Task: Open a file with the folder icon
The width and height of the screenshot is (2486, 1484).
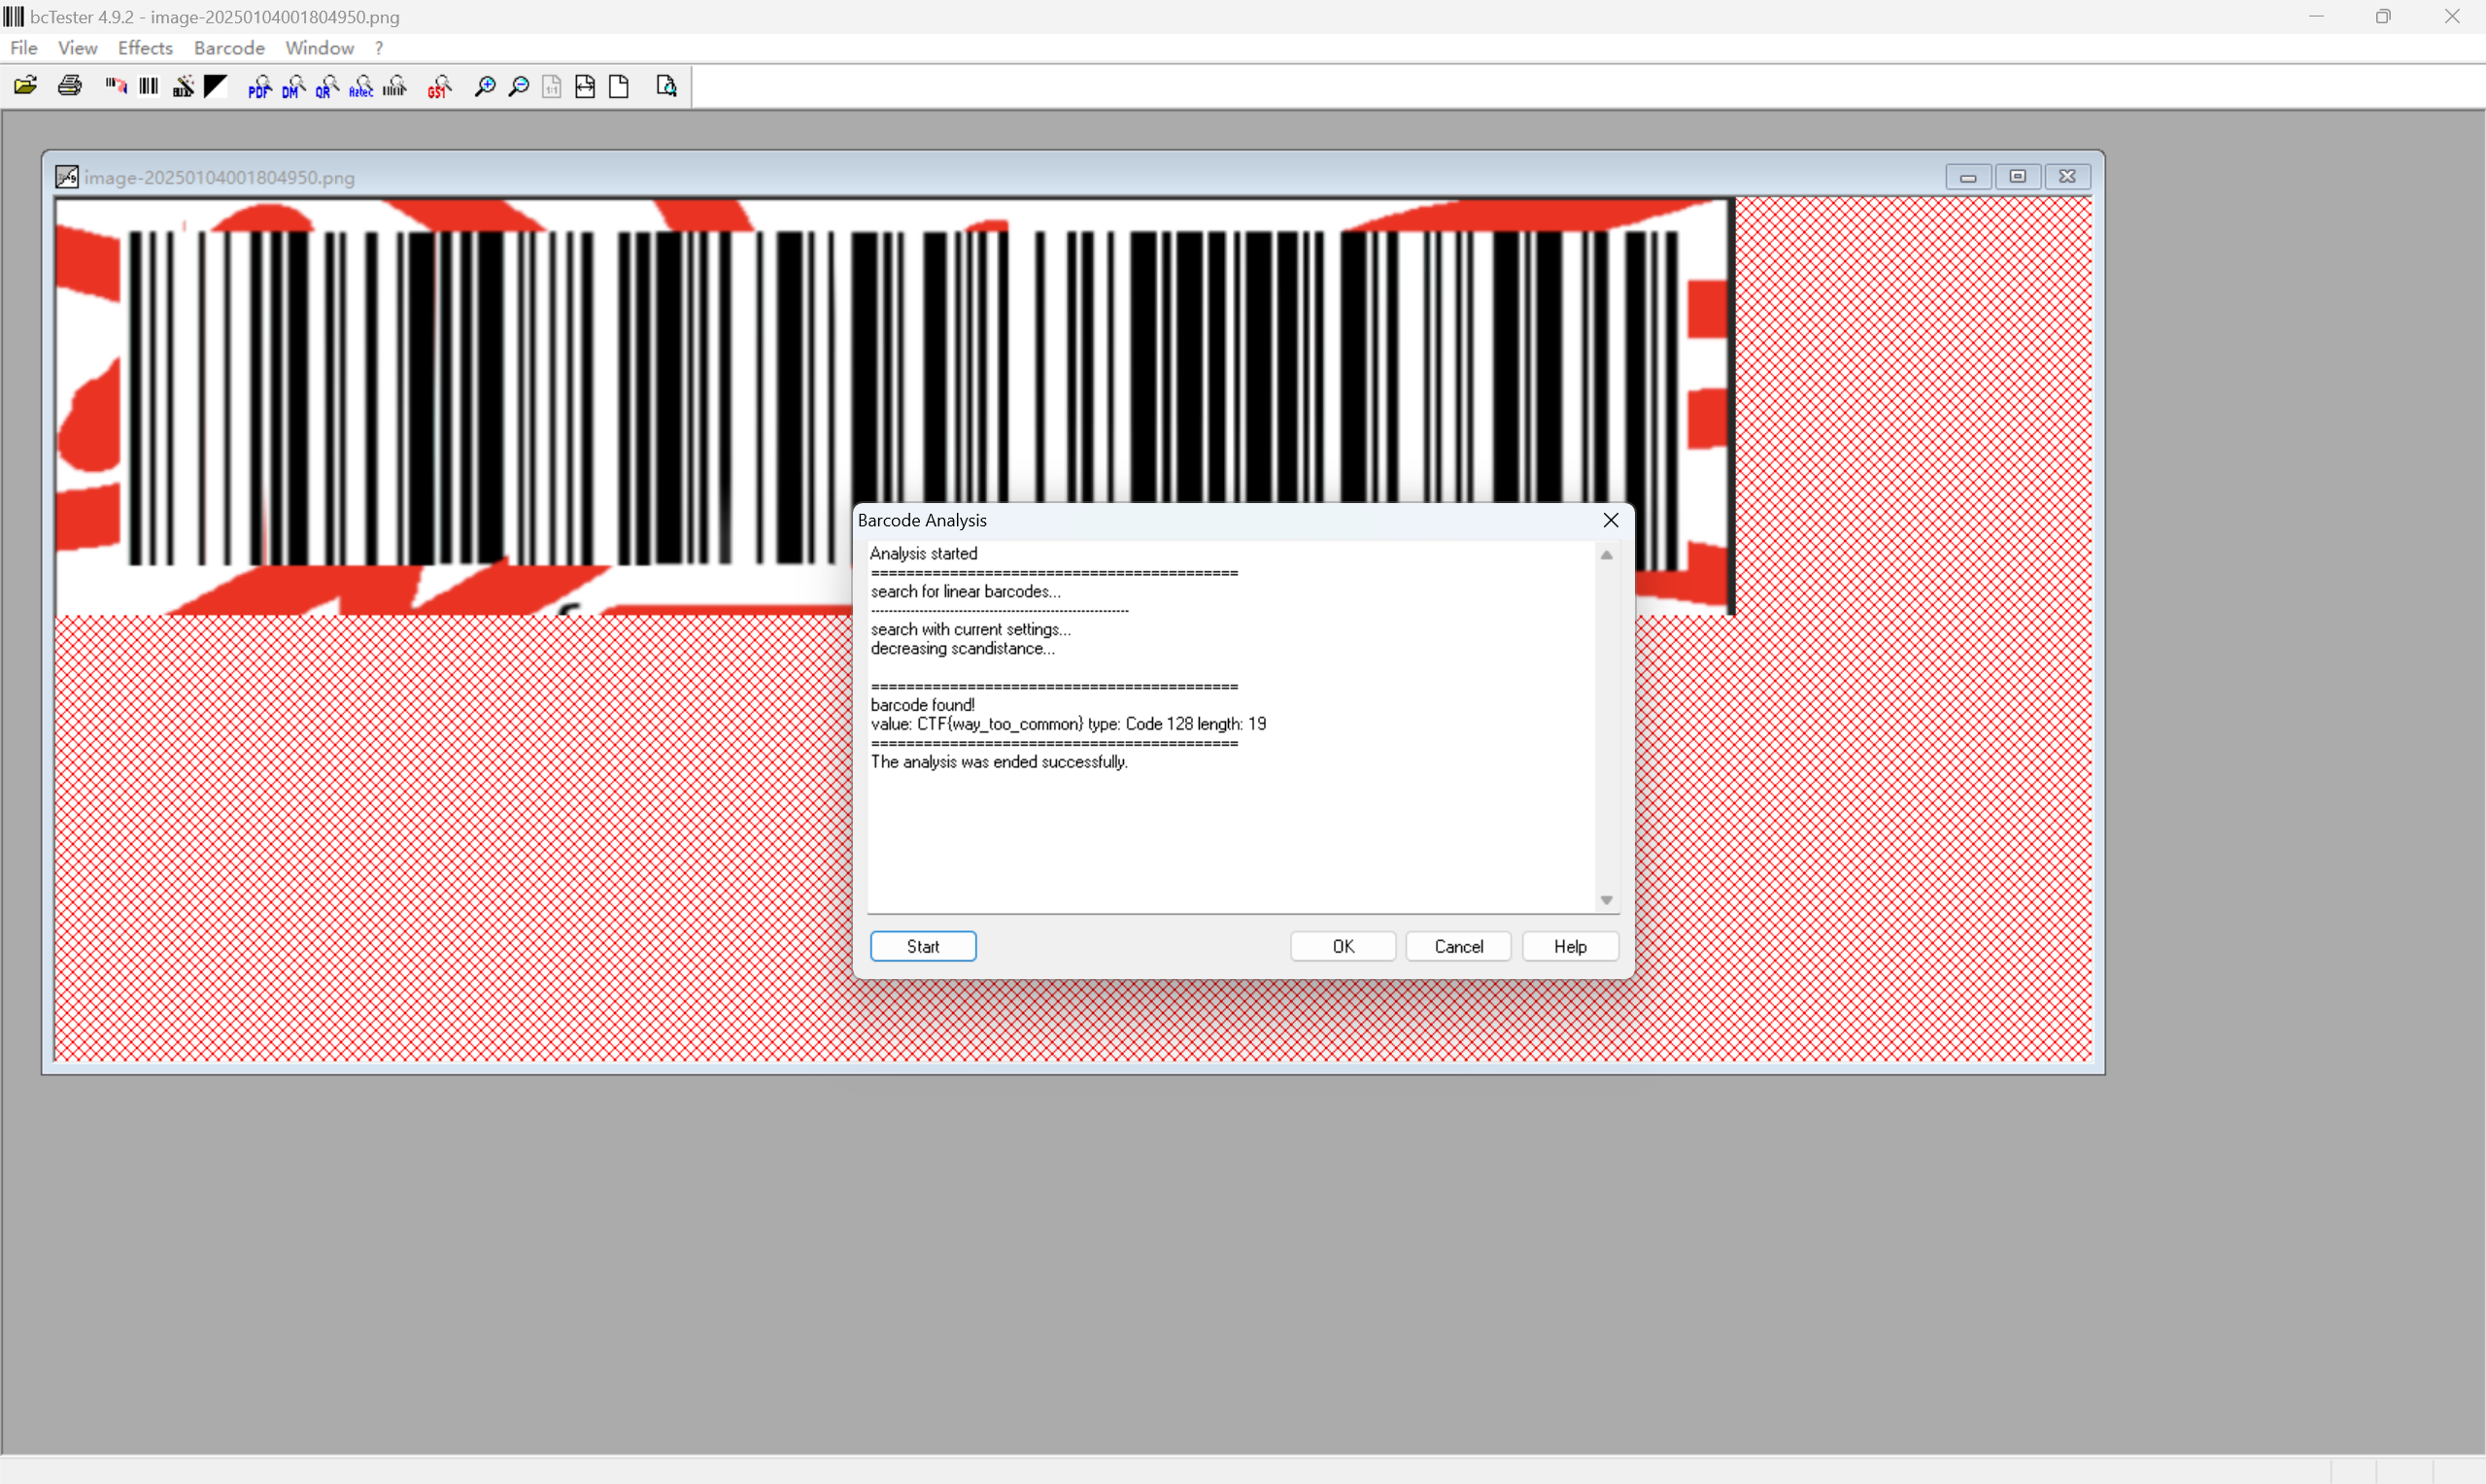Action: (x=26, y=86)
